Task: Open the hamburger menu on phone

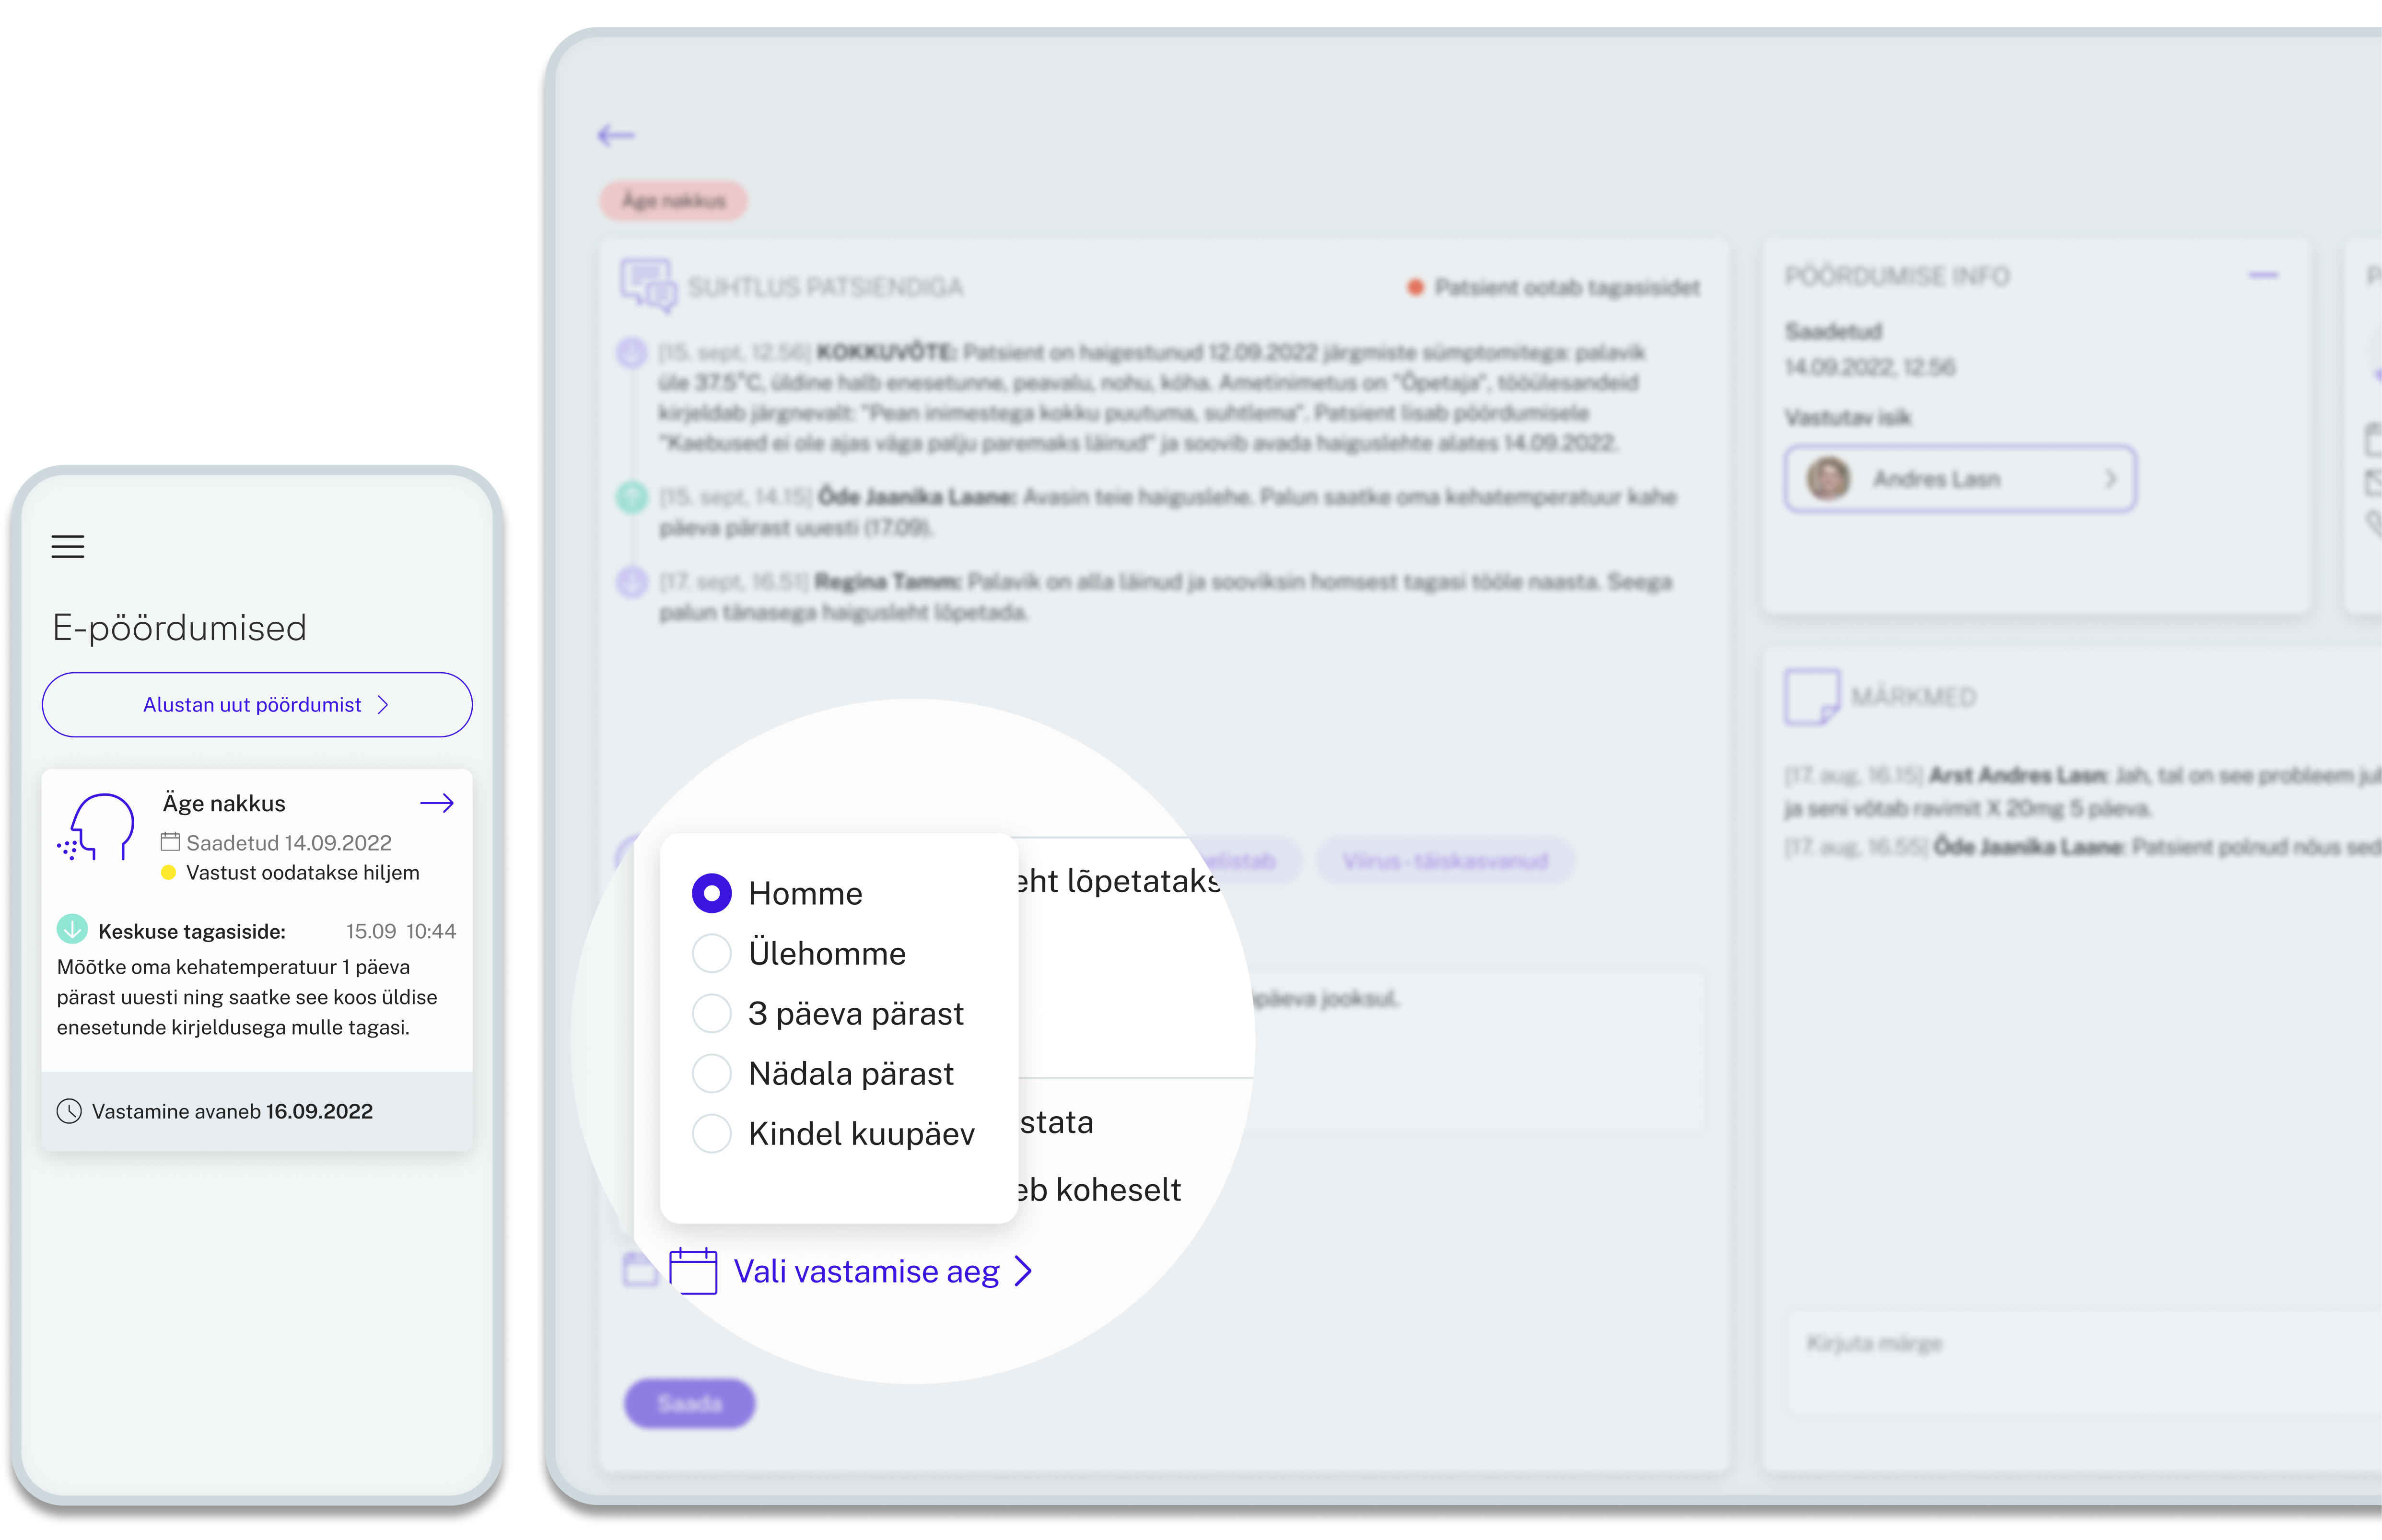Action: tap(68, 547)
